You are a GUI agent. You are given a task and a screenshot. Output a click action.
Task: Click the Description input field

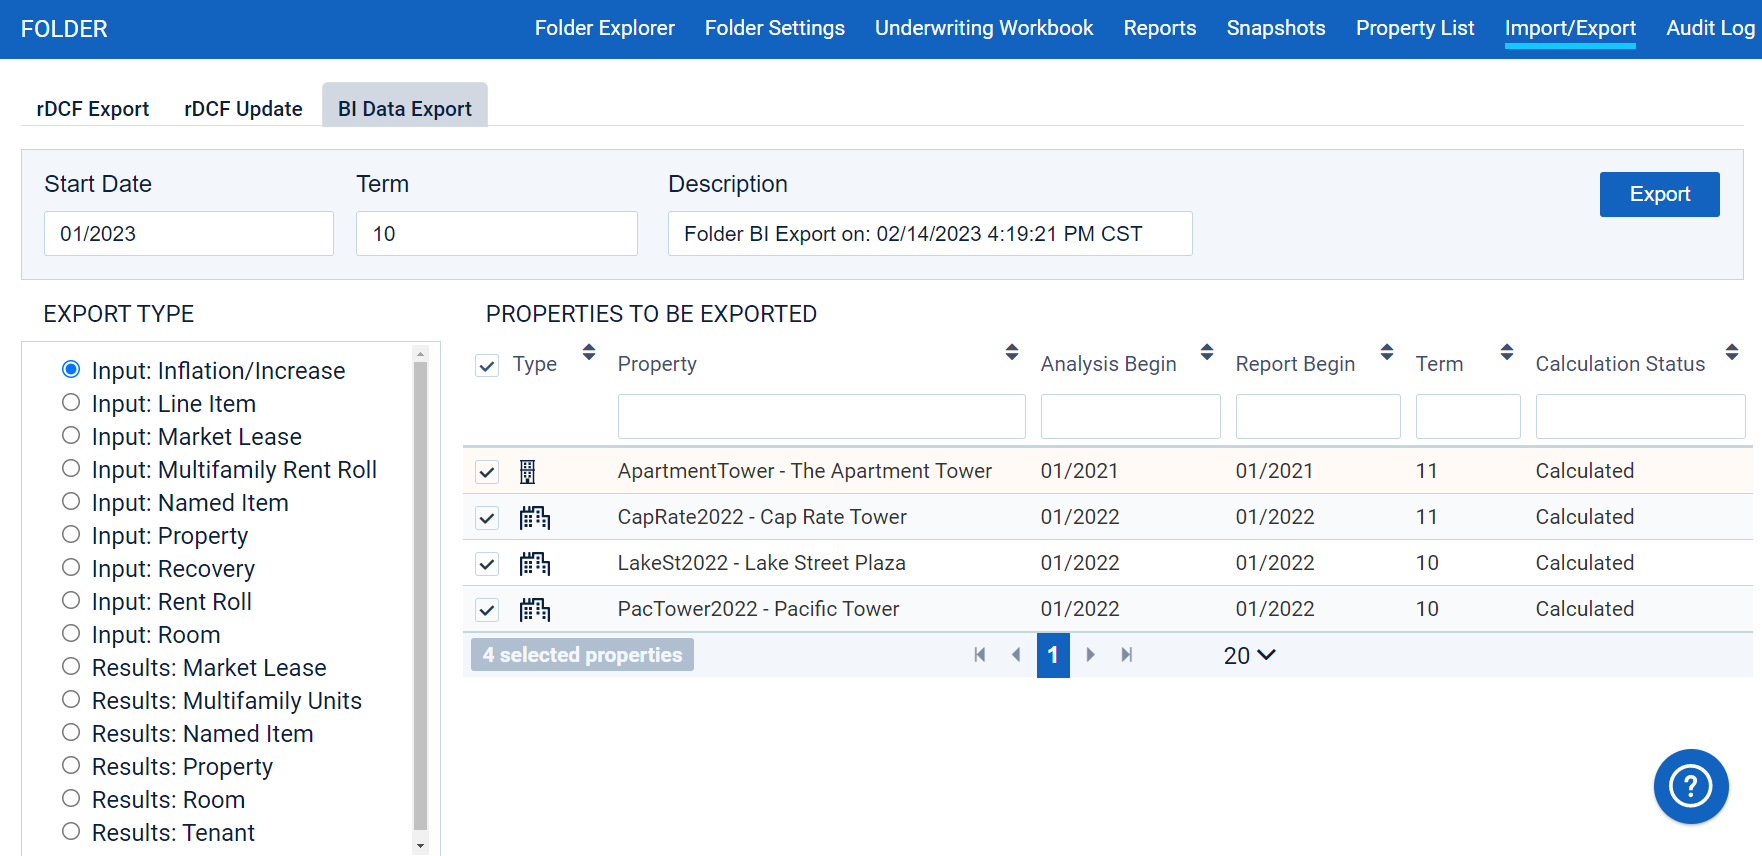click(x=930, y=234)
